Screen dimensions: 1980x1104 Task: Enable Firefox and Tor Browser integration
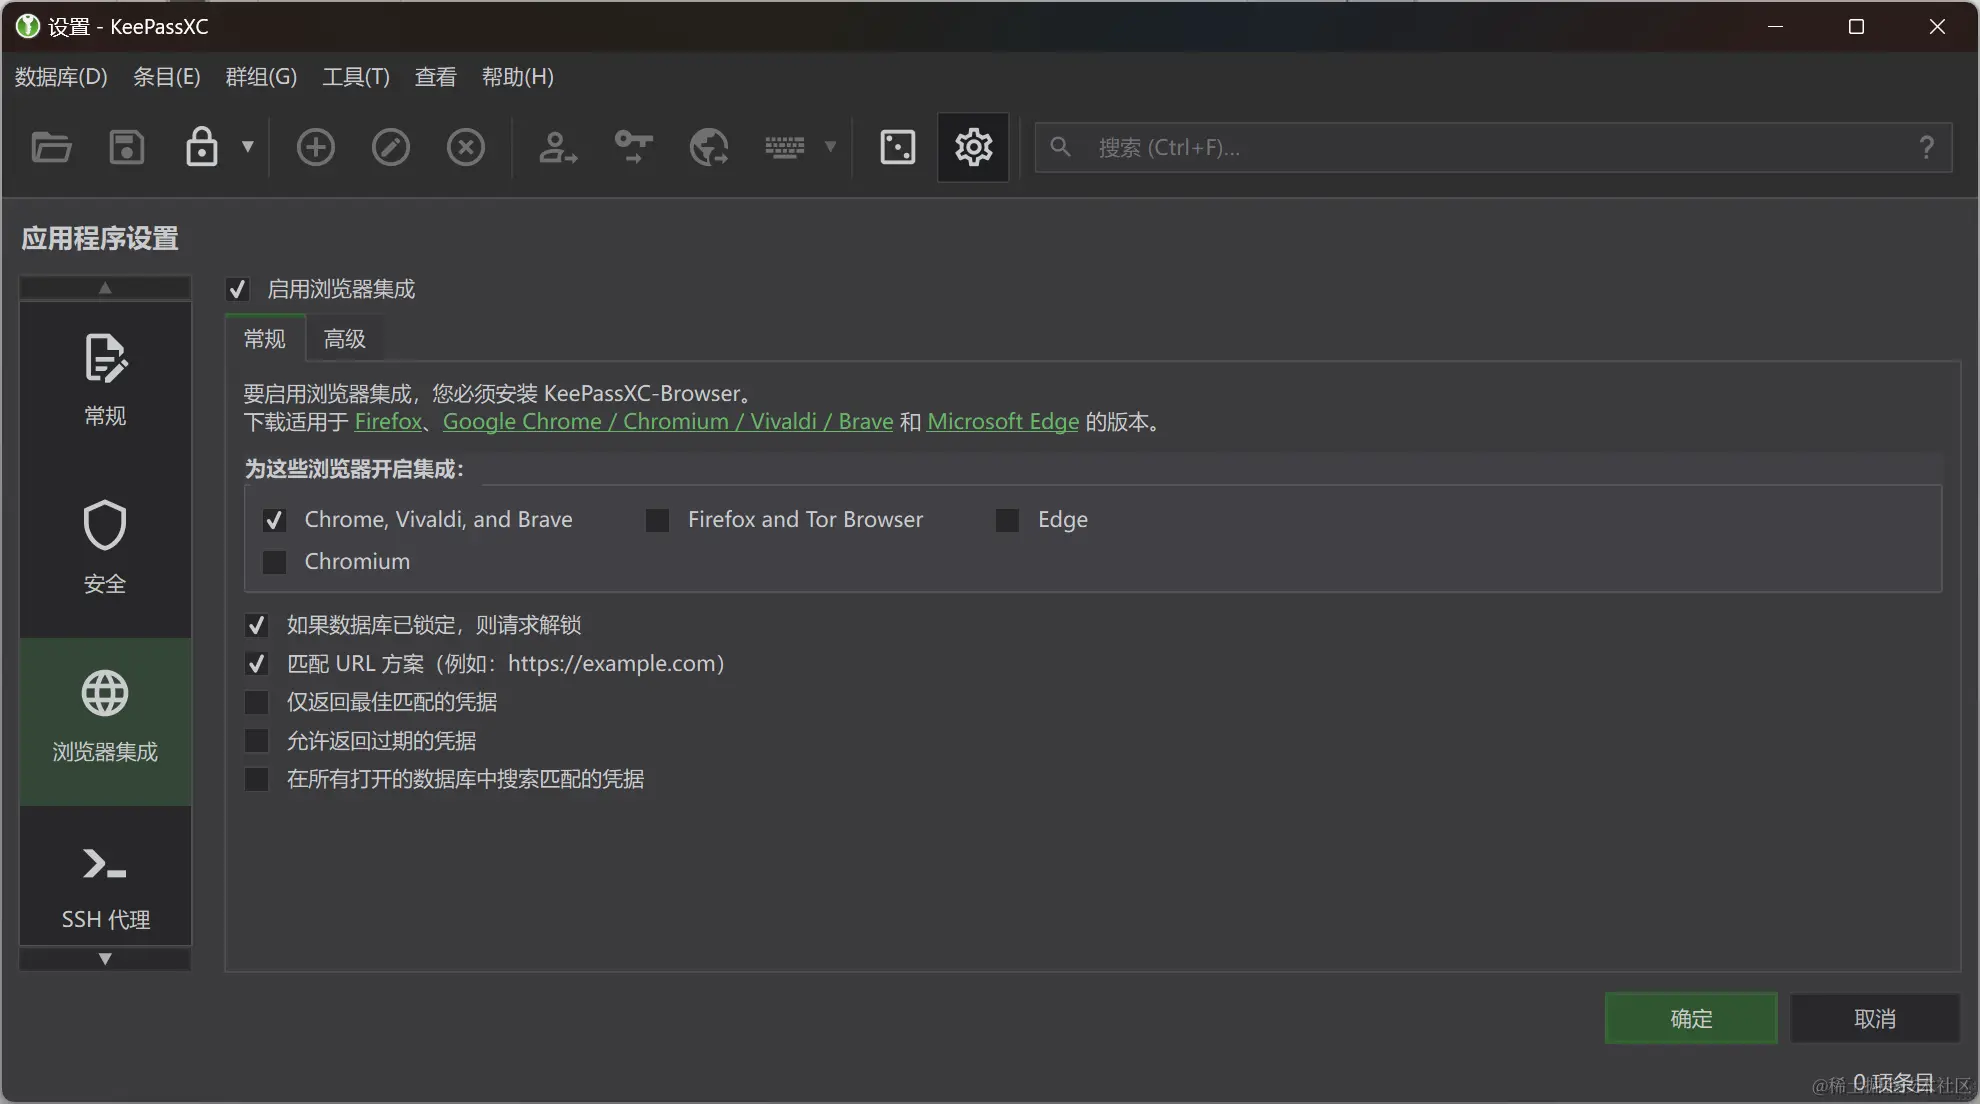coord(657,520)
